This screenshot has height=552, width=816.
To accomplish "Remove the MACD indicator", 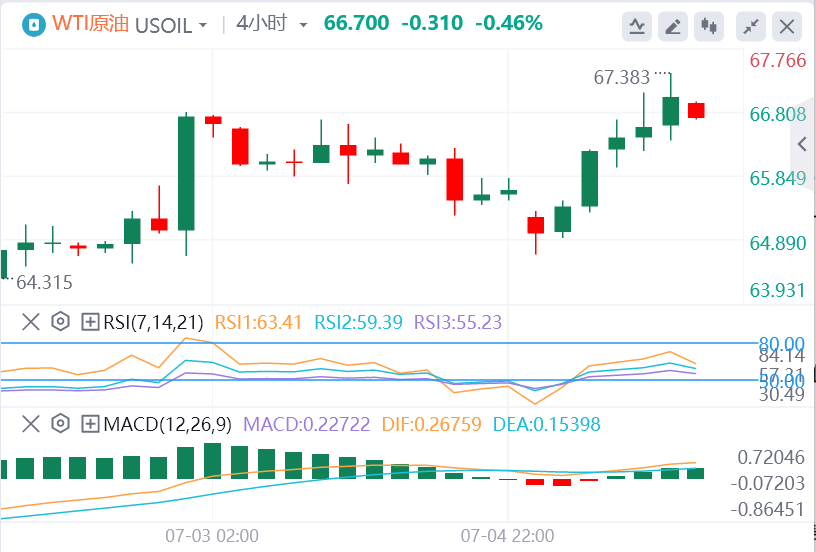I will click(x=31, y=424).
